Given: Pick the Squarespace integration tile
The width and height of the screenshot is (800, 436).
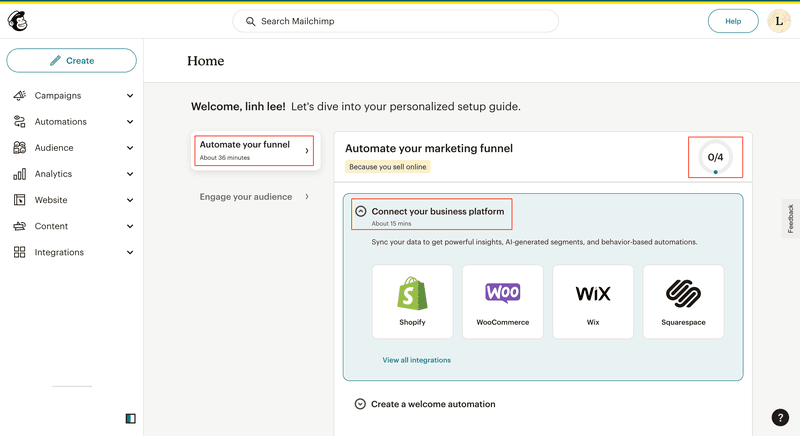Looking at the screenshot, I should tap(683, 301).
